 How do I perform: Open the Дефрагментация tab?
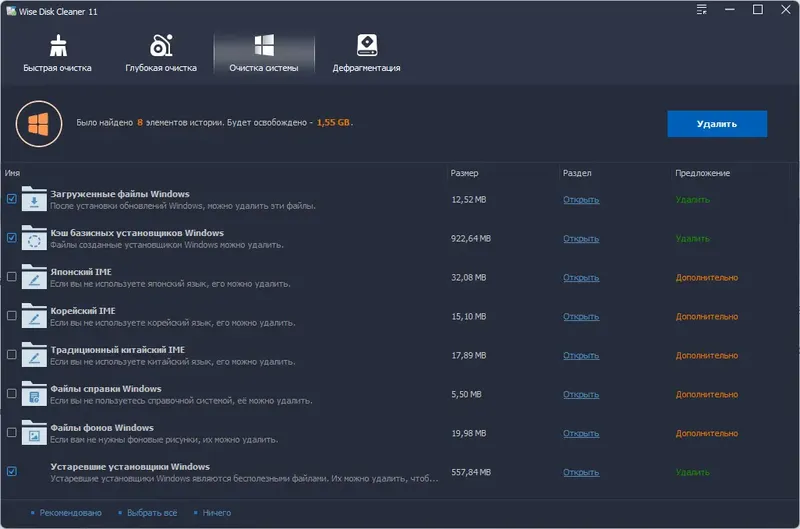coord(366,54)
